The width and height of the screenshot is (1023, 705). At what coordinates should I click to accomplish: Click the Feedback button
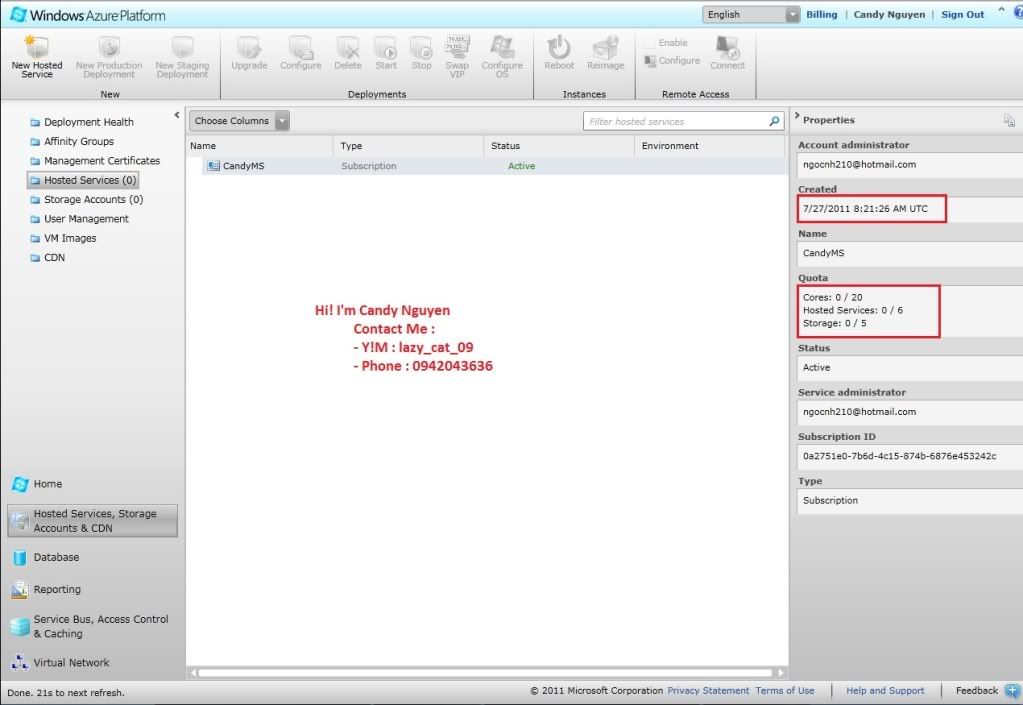coord(977,691)
